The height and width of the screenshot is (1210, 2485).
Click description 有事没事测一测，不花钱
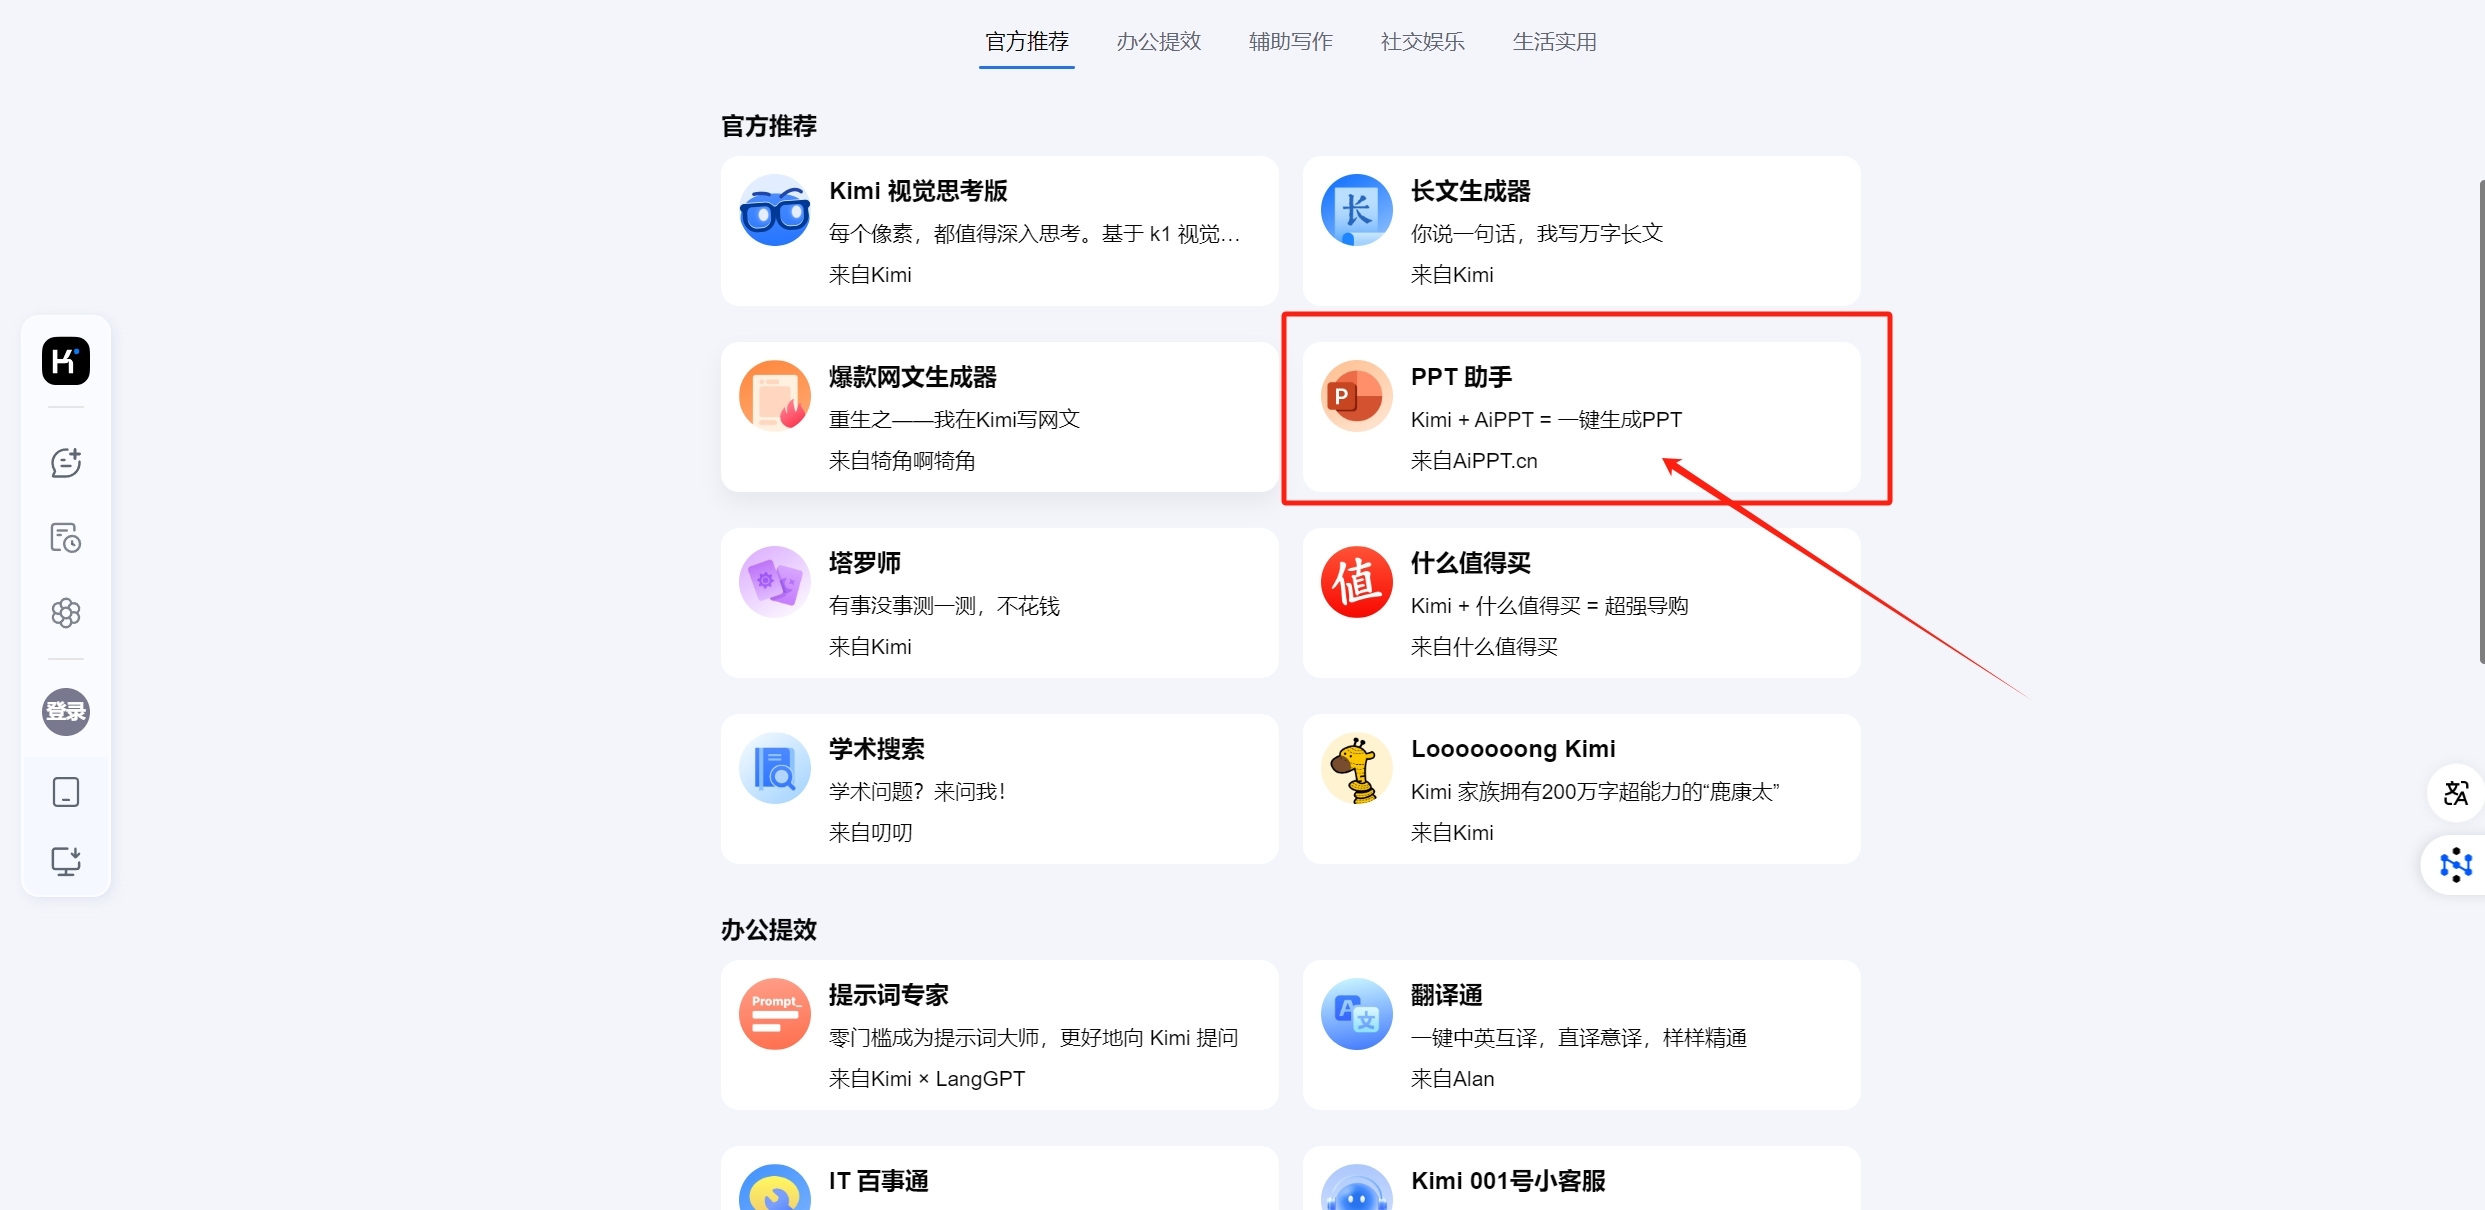point(944,605)
